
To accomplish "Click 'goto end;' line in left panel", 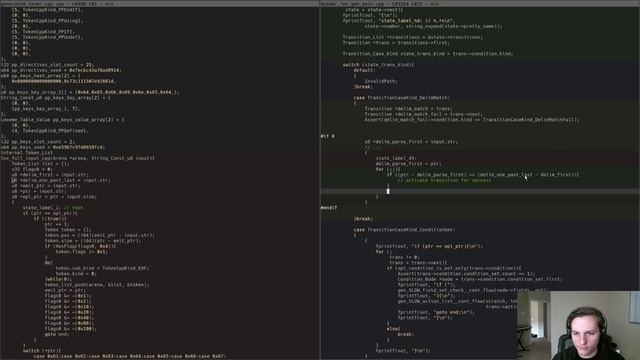I will [x=57, y=334].
